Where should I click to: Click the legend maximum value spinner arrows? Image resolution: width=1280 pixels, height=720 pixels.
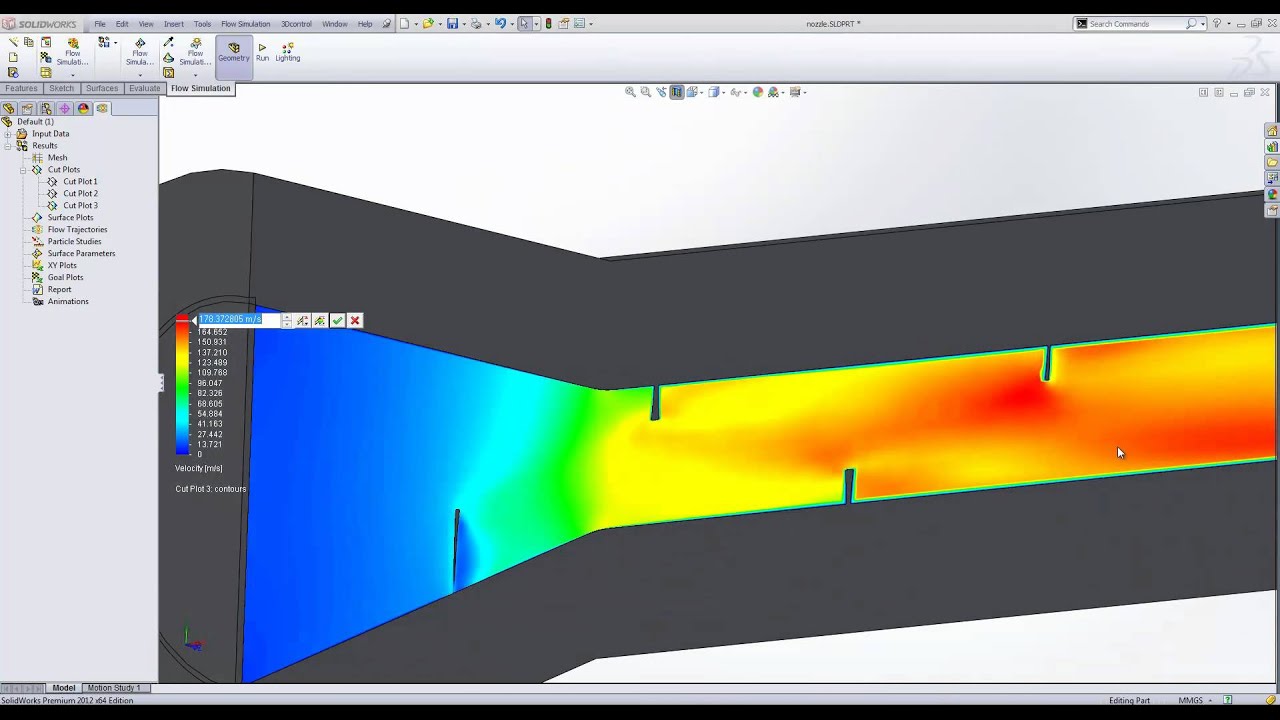[x=287, y=320]
